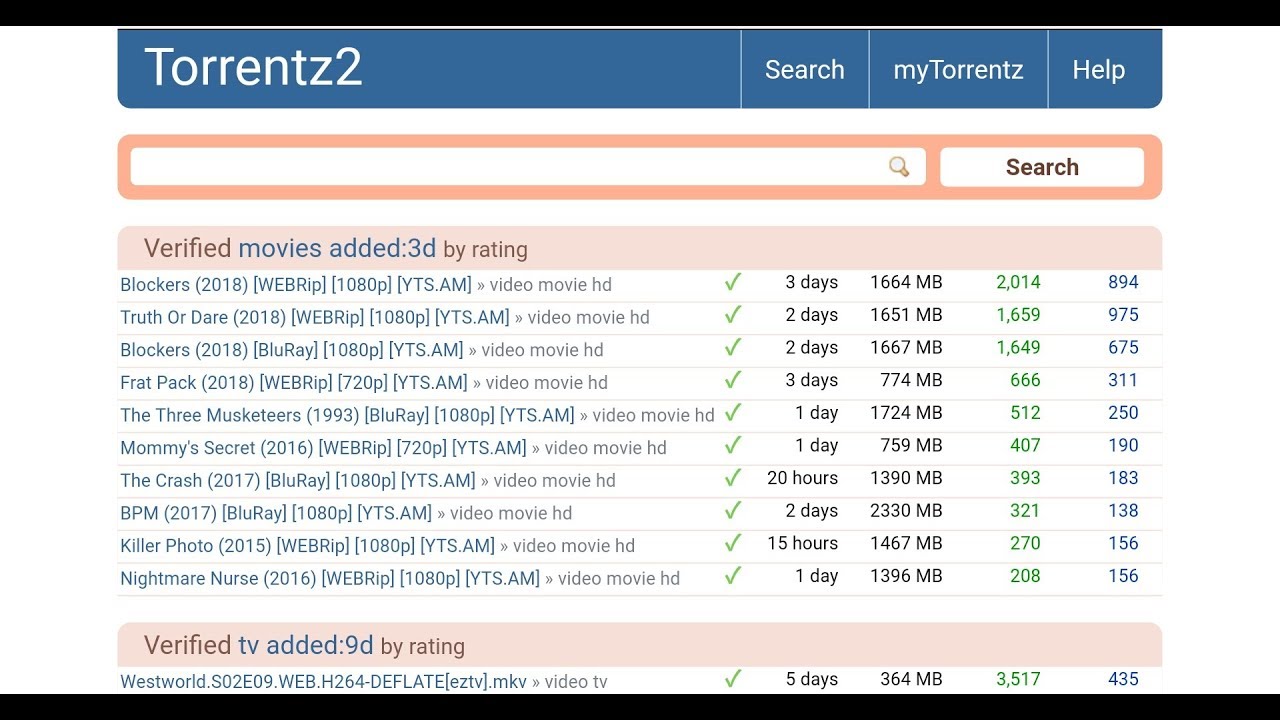Open The Three Musketeers (1993) BluRay torrent
1280x720 pixels.
(347, 415)
